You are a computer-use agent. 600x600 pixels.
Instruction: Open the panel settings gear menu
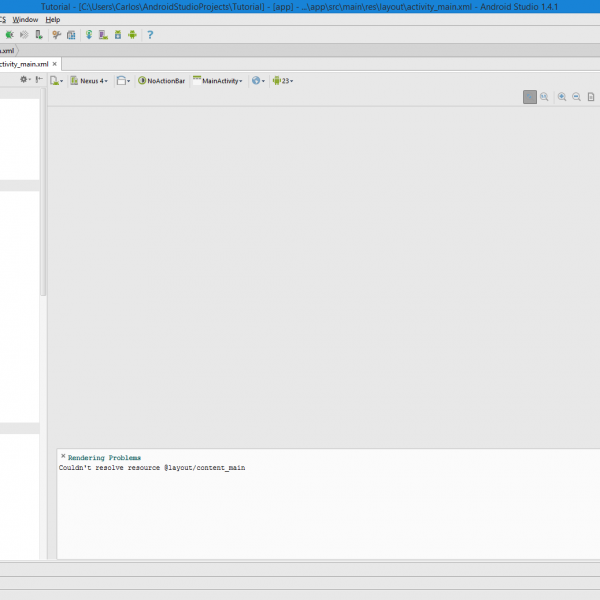tap(25, 80)
